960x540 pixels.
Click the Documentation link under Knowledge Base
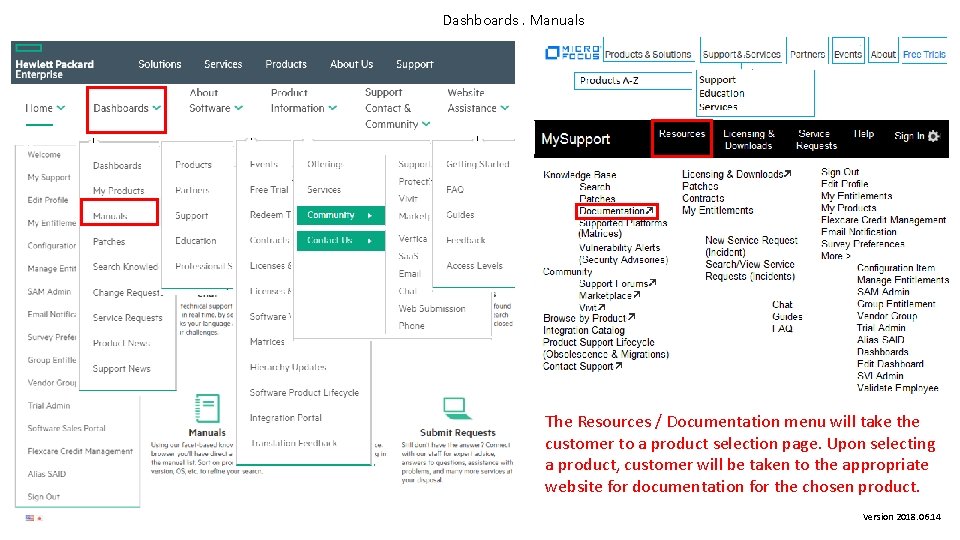tap(617, 211)
